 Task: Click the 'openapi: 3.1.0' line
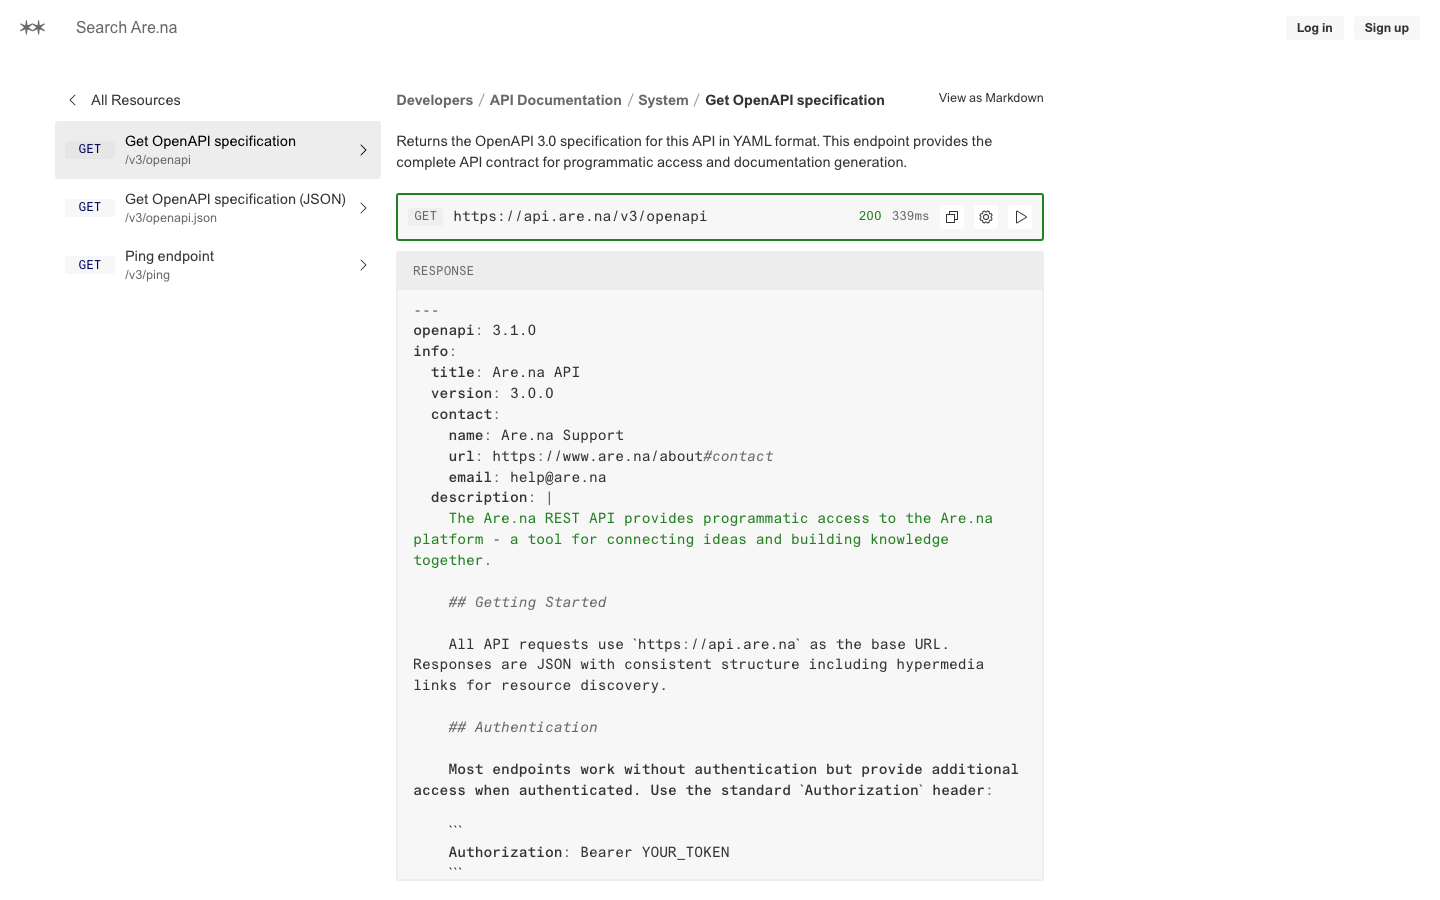click(475, 330)
